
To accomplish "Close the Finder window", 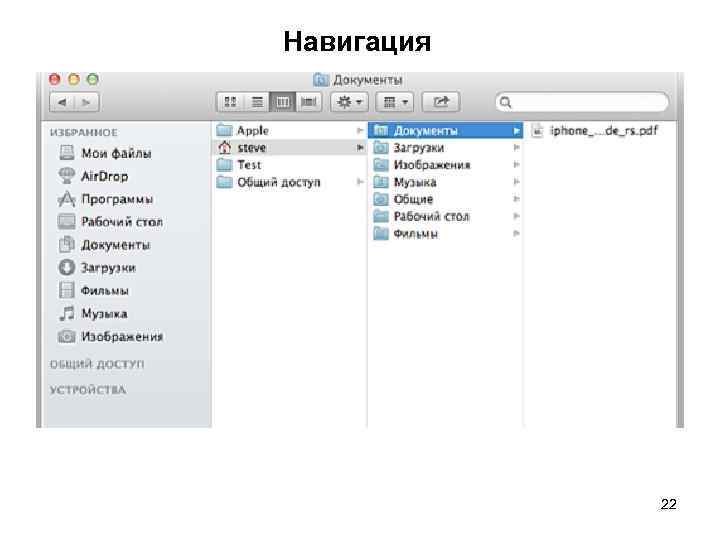I will (x=55, y=79).
